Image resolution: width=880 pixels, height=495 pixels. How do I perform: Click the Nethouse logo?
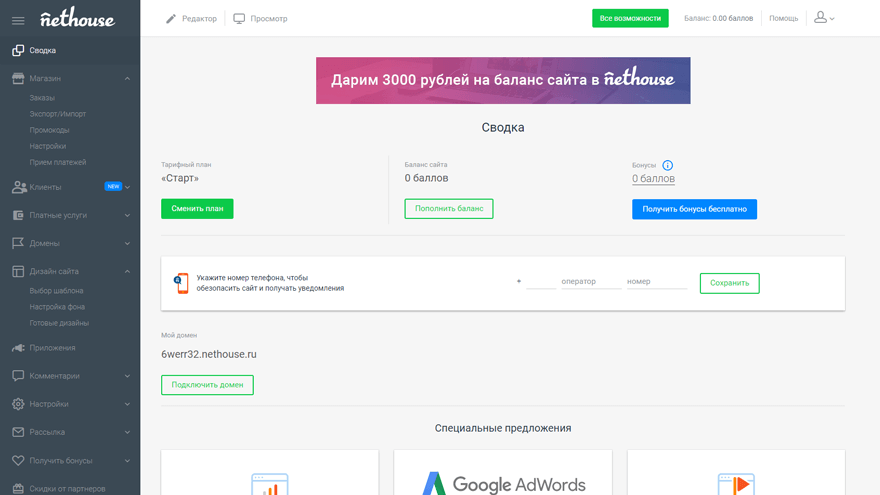77,19
